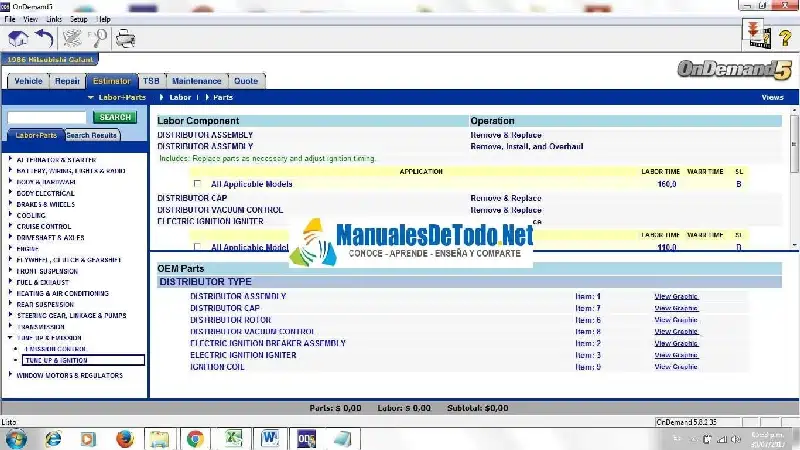
Task: Open the download icon at top right
Action: [754, 35]
